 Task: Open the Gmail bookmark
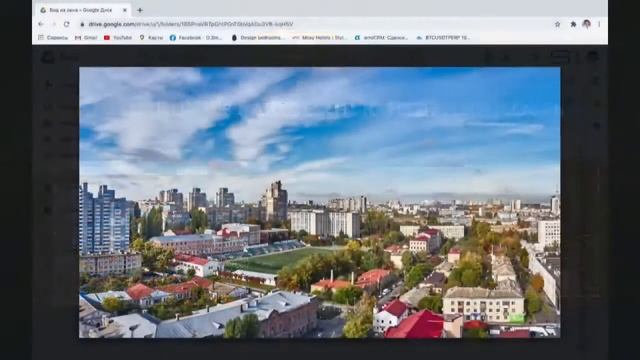[x=86, y=38]
